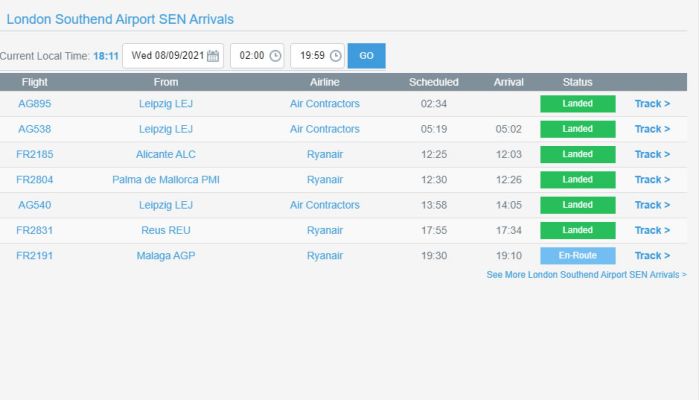Select Reus REU origin airport link
Viewport: 700px width, 400px height.
click(x=166, y=230)
